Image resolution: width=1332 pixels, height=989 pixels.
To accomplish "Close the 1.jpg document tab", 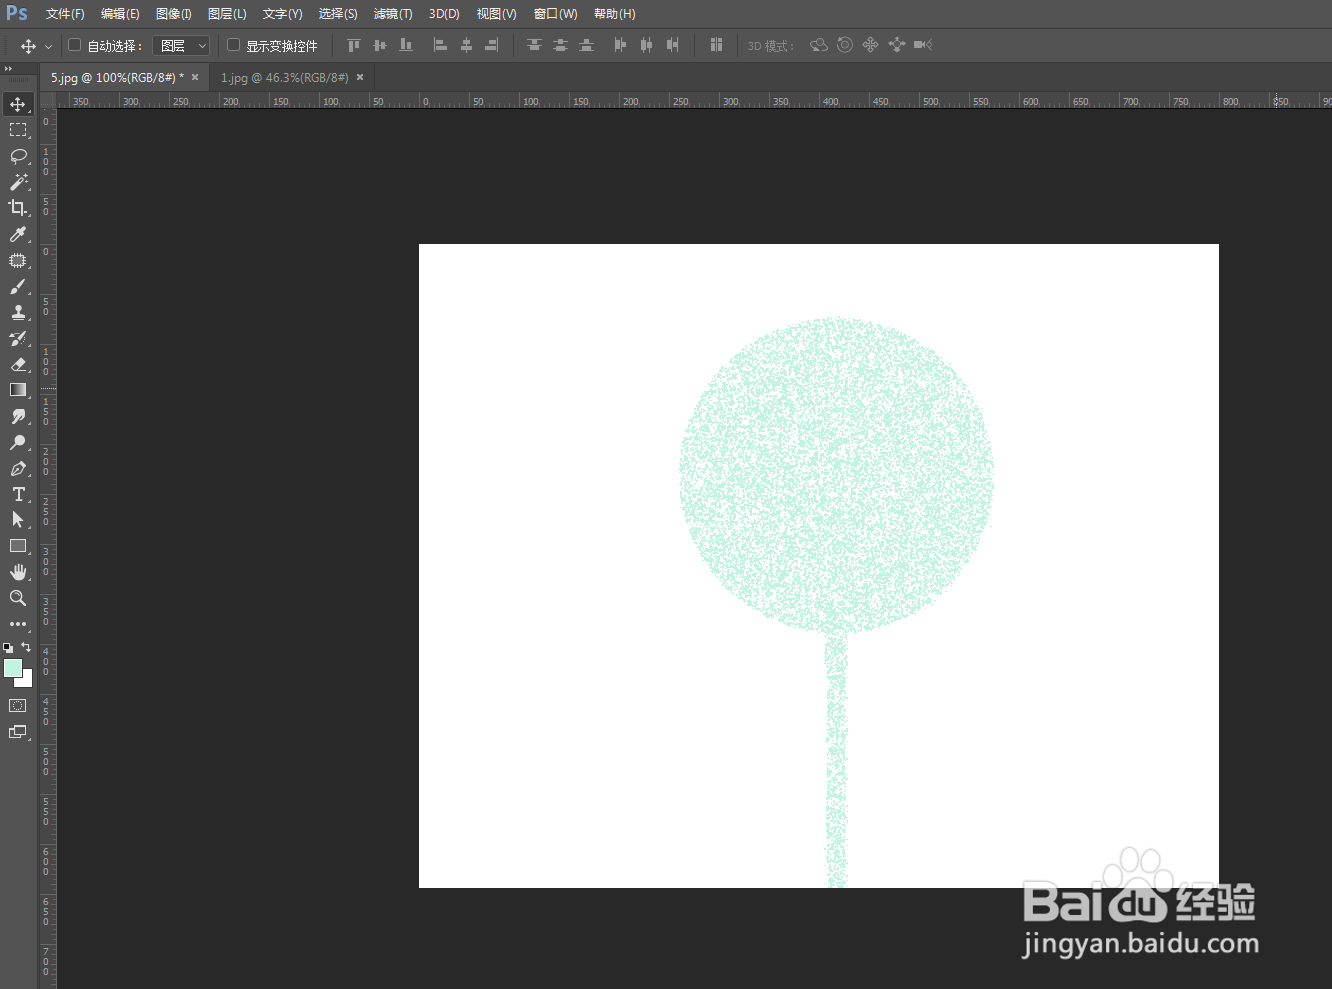I will click(360, 77).
